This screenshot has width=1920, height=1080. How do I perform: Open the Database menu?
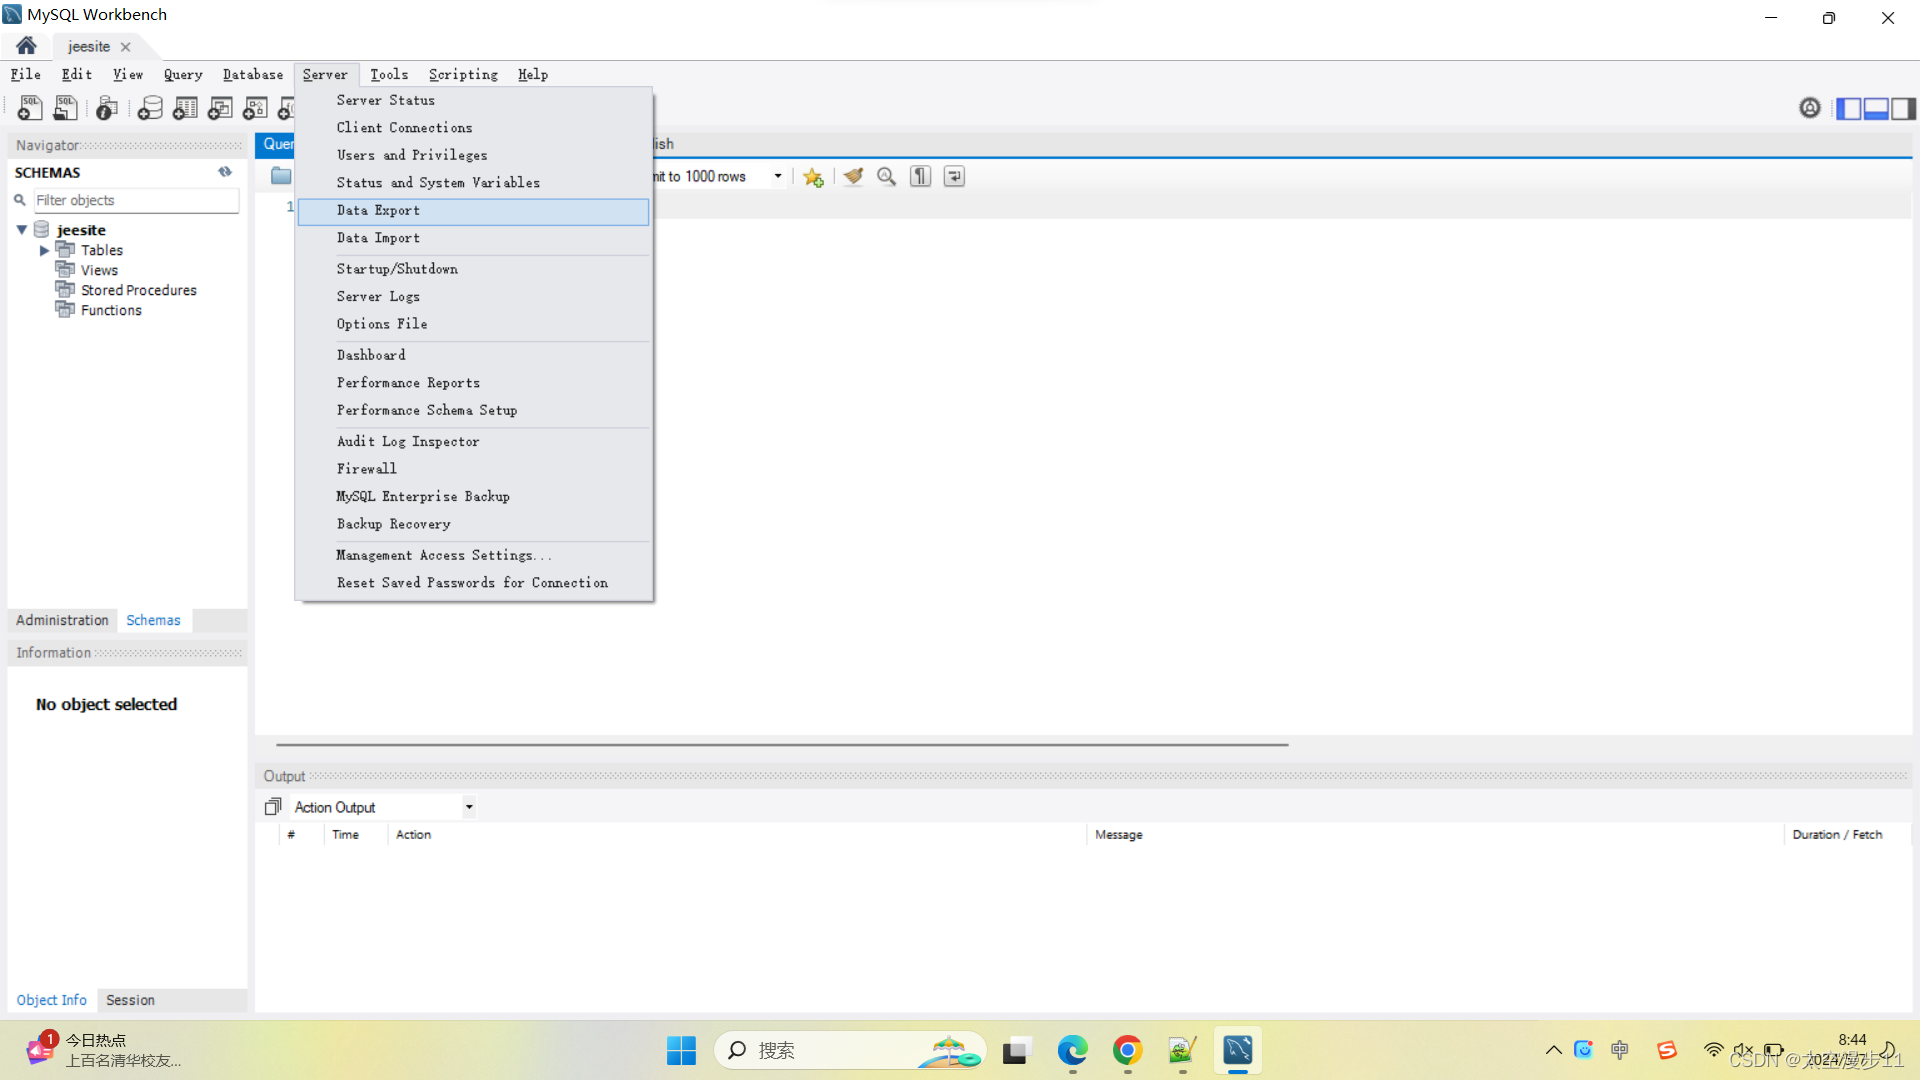pyautogui.click(x=253, y=74)
